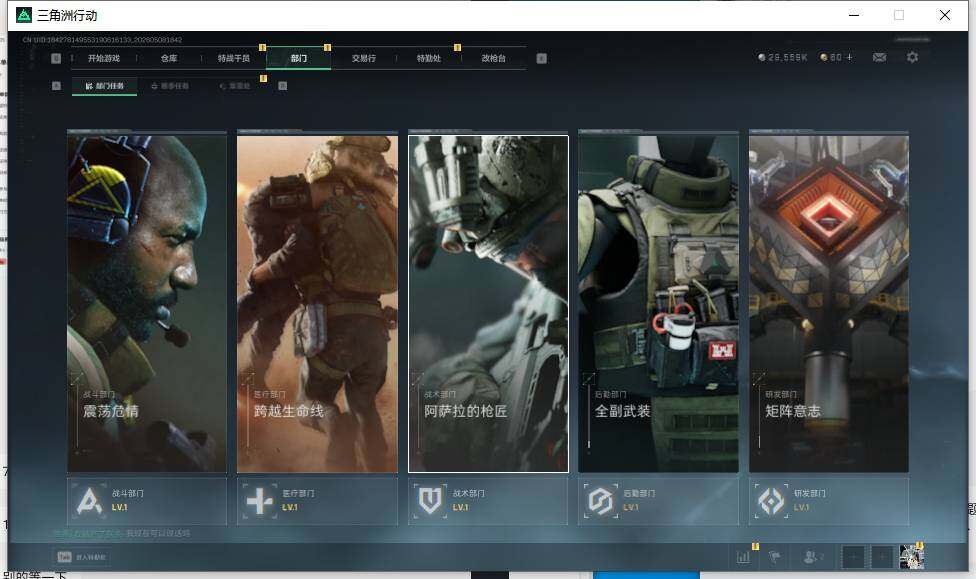The image size is (976, 579).
Task: Click the 战术部门 shield emblem icon
Action: (429, 501)
